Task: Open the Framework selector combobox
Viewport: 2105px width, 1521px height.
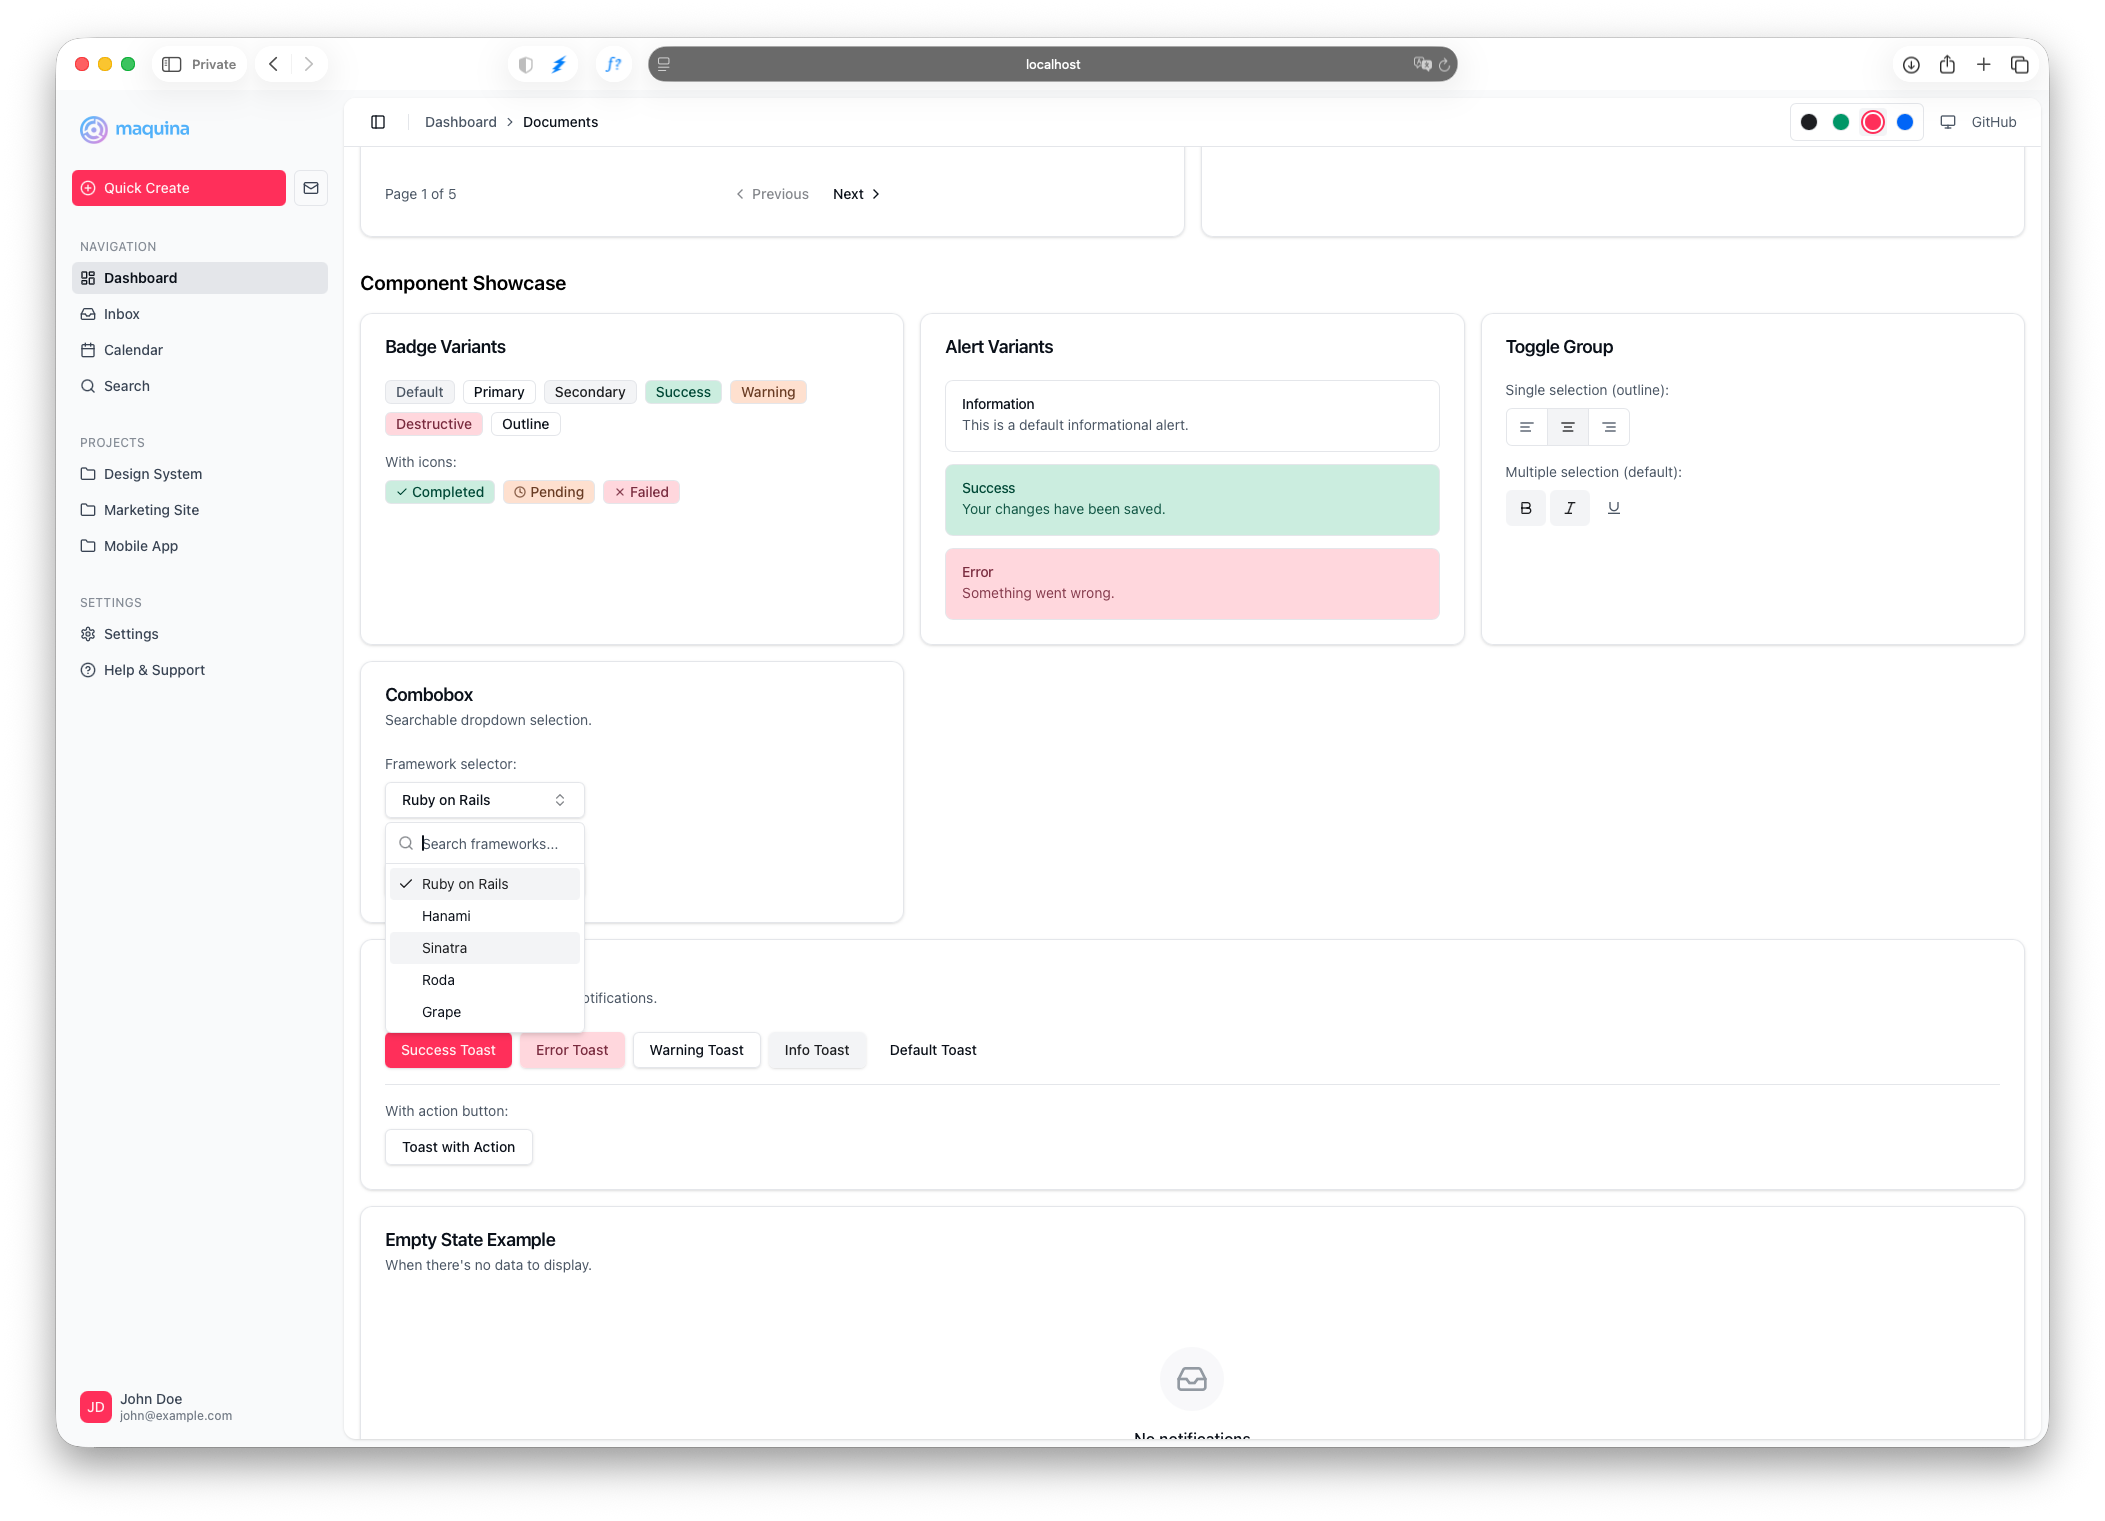Action: pos(484,799)
